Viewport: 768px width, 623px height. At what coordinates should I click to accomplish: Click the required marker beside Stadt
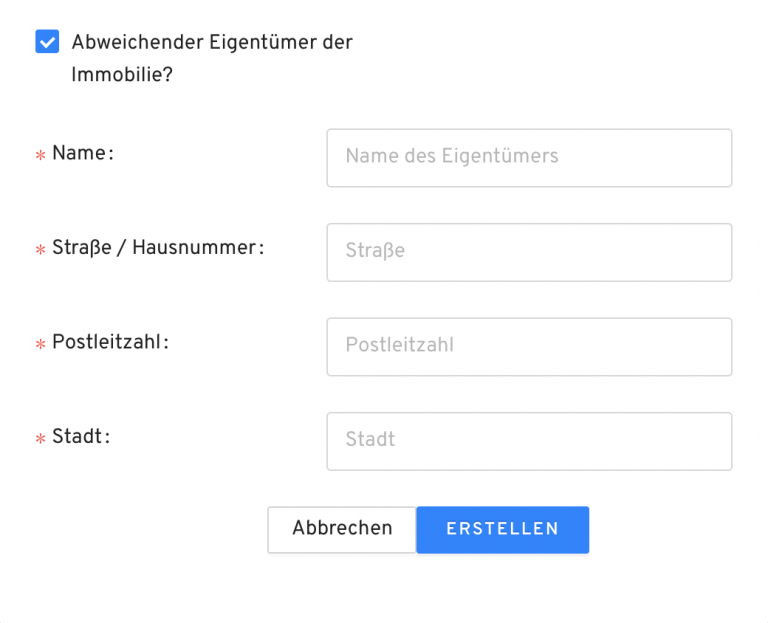click(41, 439)
